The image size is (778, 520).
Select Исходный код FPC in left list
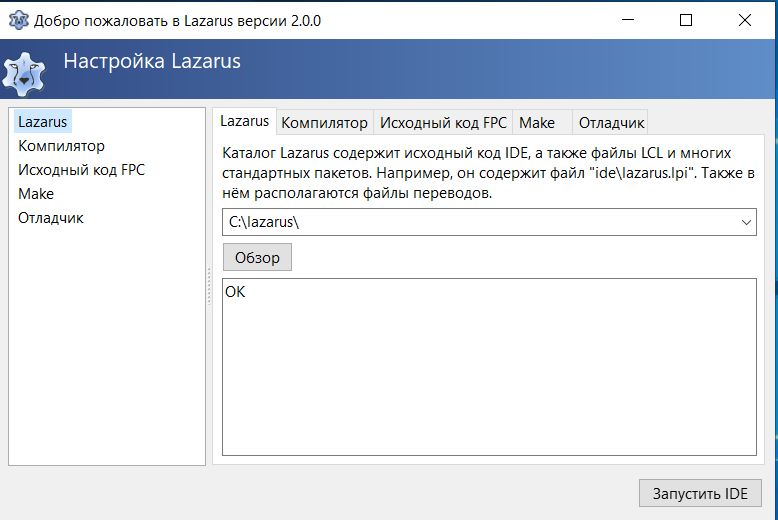point(81,170)
